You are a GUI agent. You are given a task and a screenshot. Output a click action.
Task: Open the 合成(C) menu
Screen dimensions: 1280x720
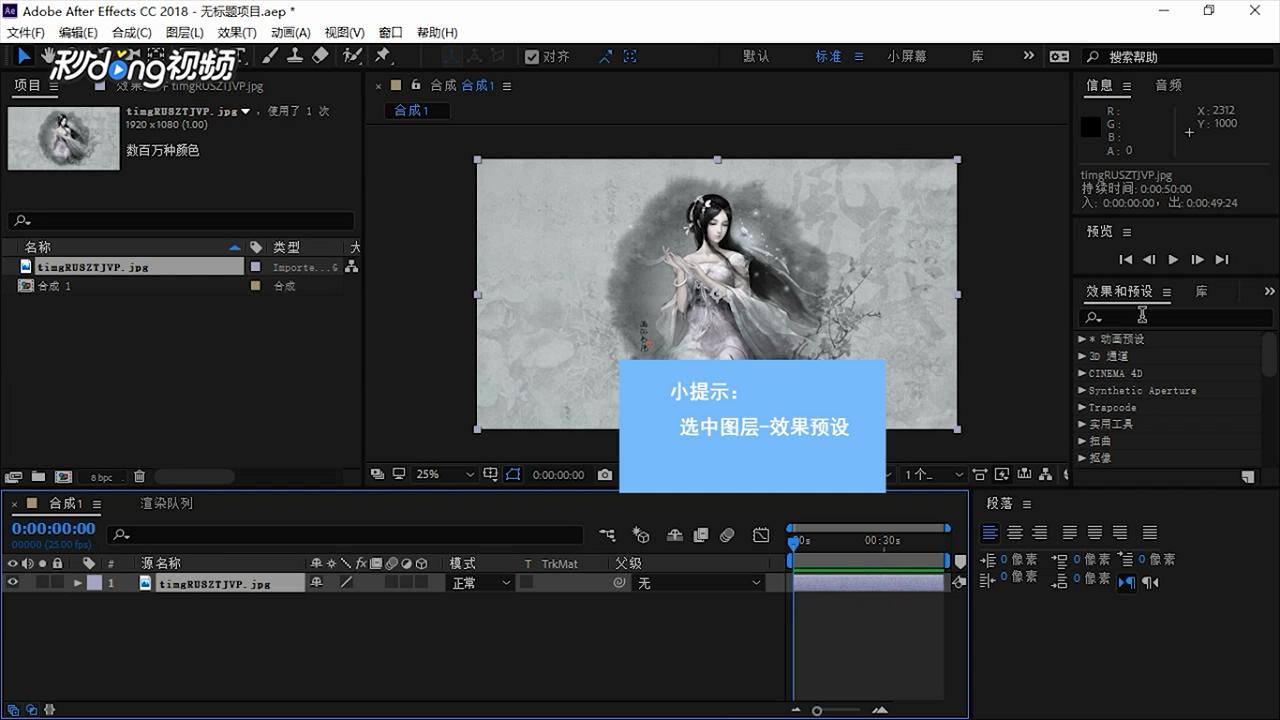tap(132, 33)
